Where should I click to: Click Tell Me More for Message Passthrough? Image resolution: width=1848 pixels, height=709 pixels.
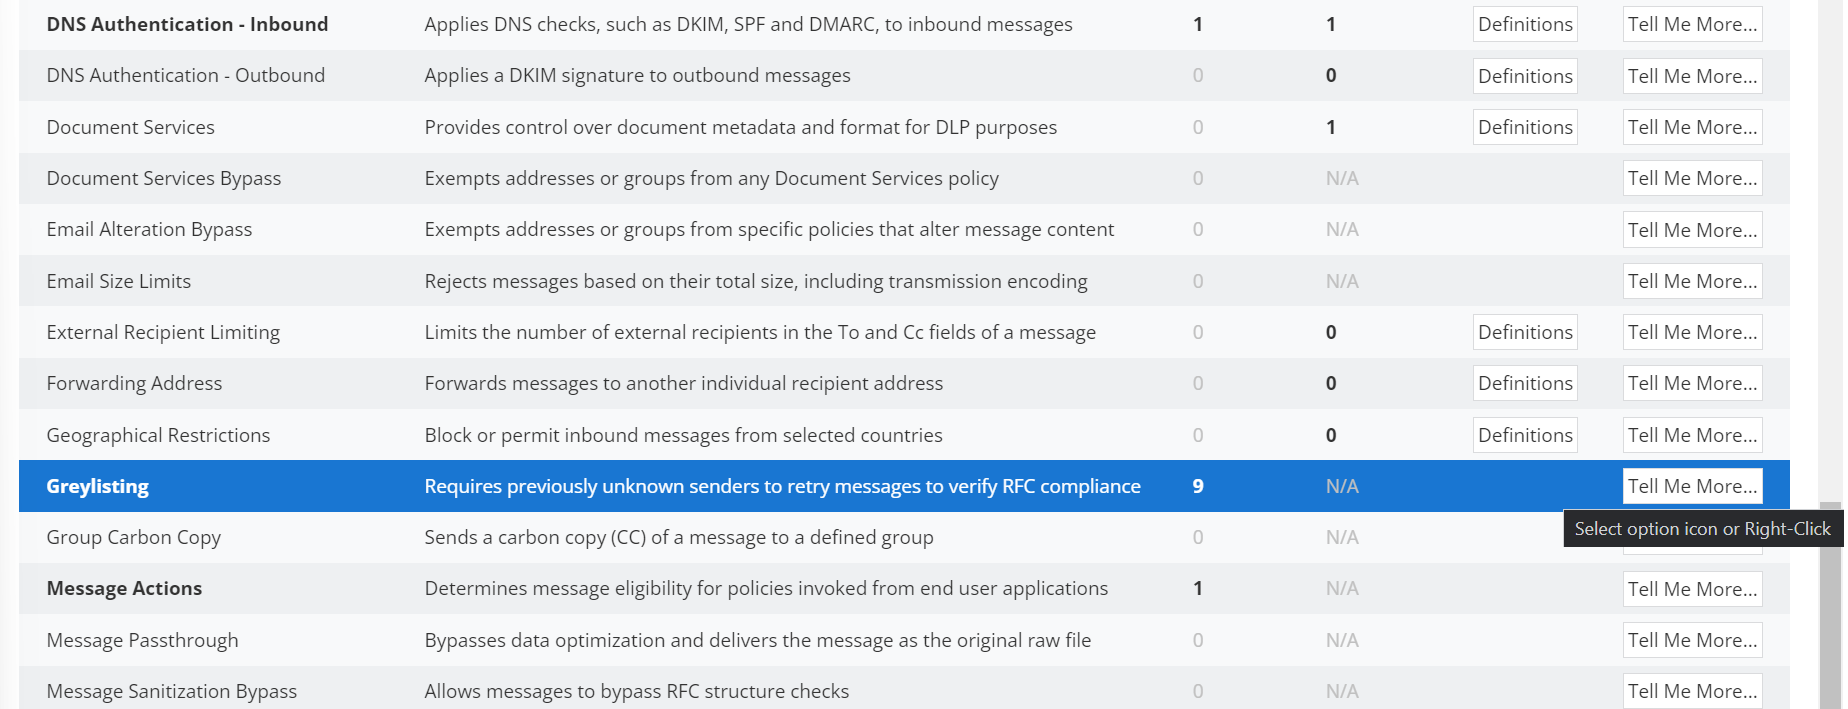coord(1691,640)
